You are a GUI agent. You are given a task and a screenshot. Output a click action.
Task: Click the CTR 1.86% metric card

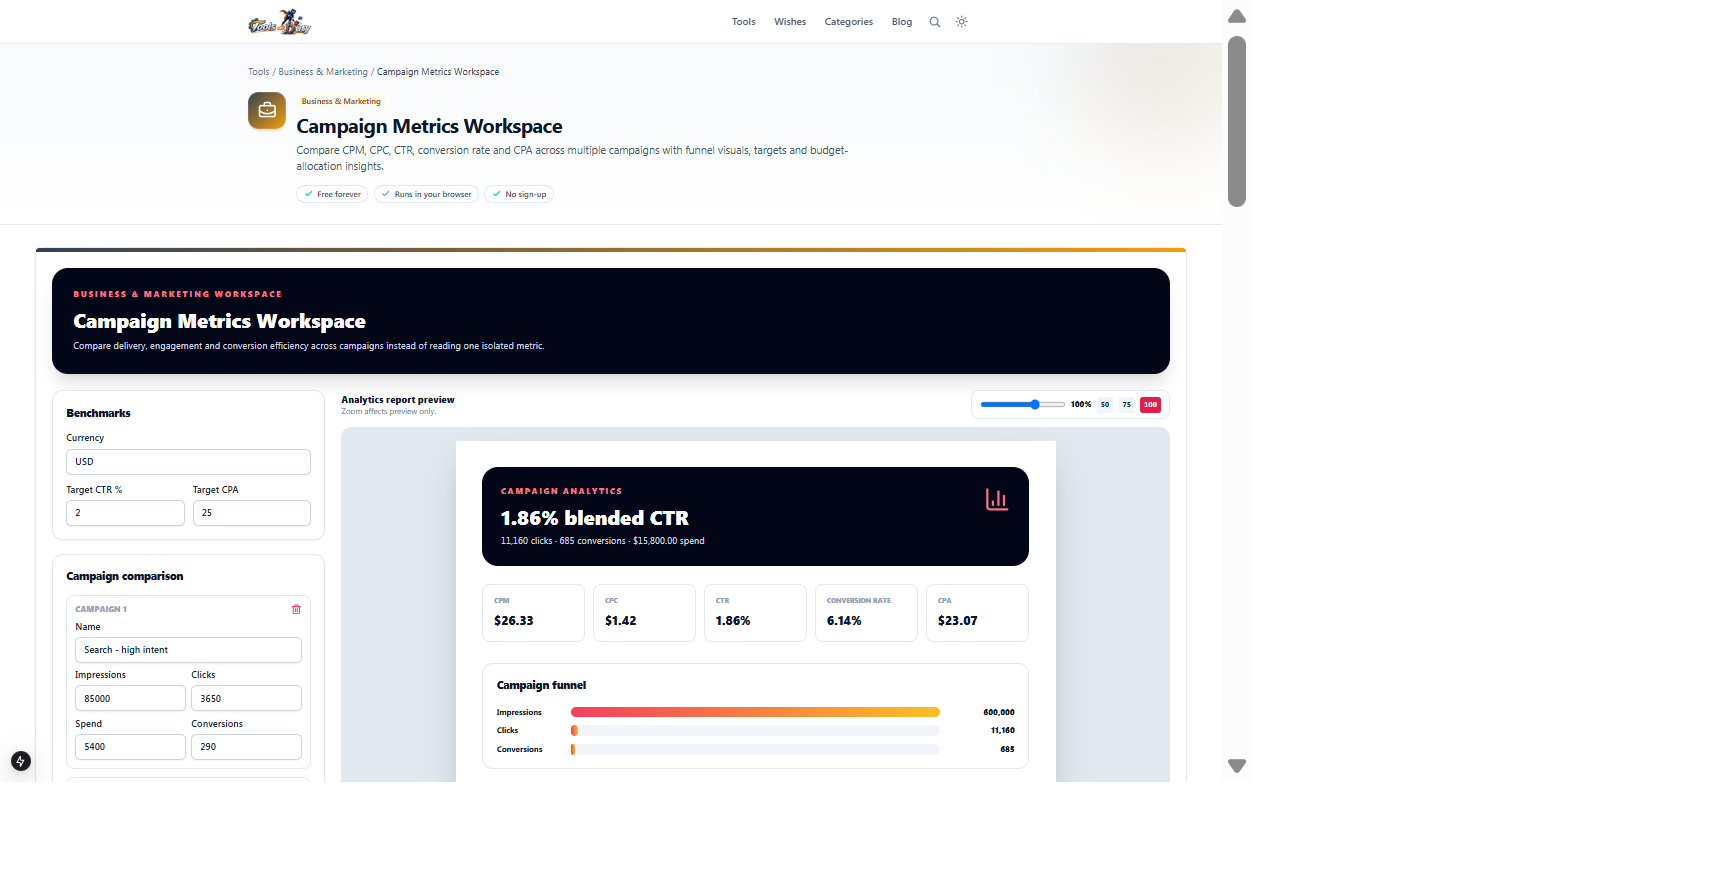point(755,613)
